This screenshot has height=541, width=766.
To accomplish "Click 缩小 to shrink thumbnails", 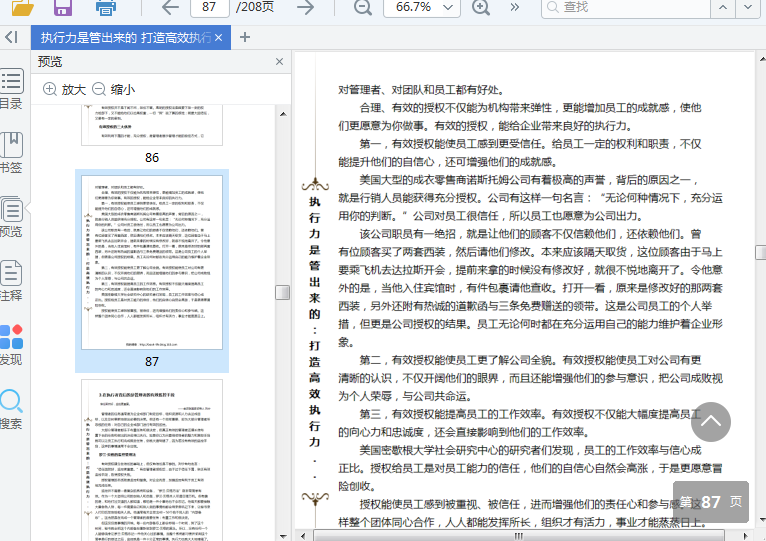I will [114, 89].
